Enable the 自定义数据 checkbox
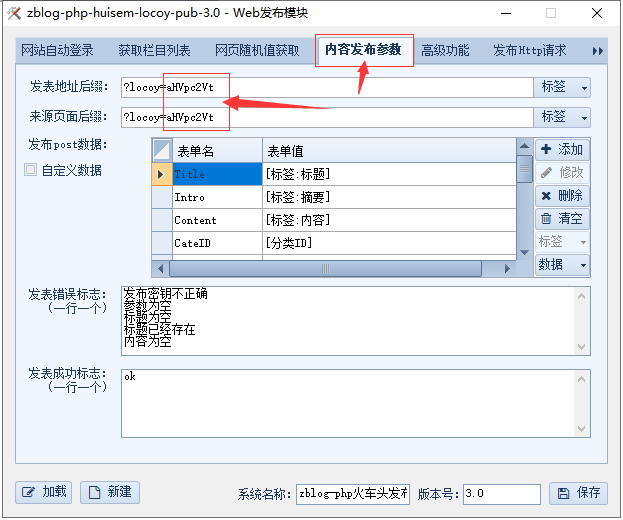The height and width of the screenshot is (520, 623). [x=31, y=170]
